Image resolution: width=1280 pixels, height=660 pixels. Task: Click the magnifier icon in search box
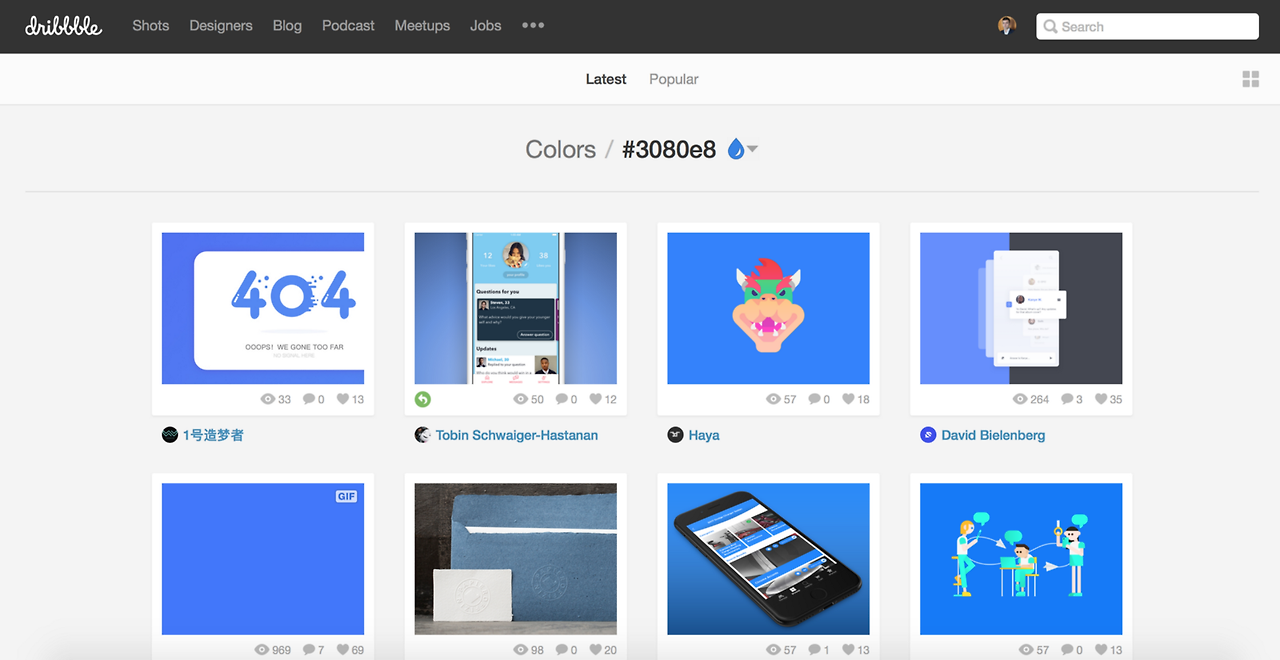click(x=1050, y=27)
